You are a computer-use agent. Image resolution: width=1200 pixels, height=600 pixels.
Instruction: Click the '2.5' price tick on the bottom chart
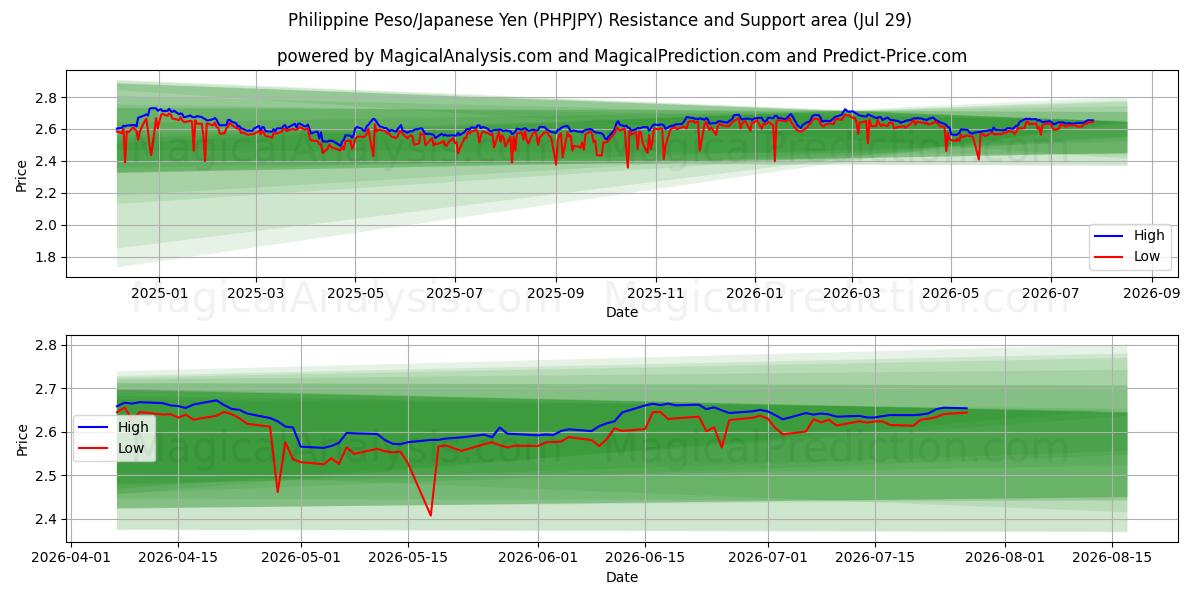pos(48,476)
